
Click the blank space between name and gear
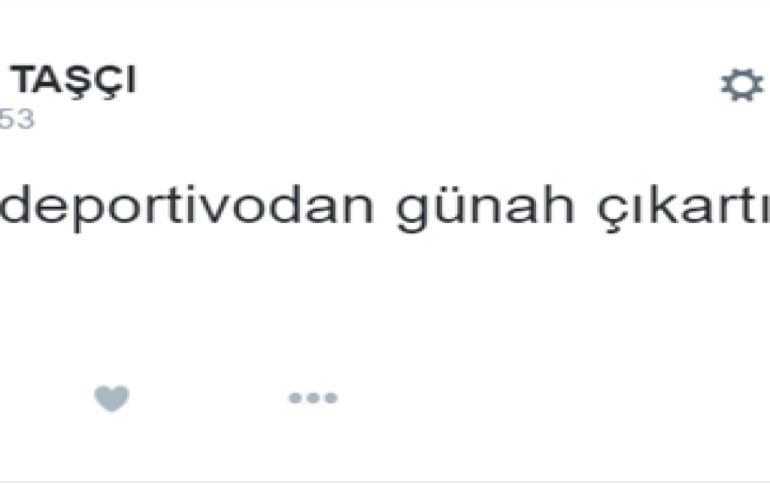pyautogui.click(x=427, y=83)
